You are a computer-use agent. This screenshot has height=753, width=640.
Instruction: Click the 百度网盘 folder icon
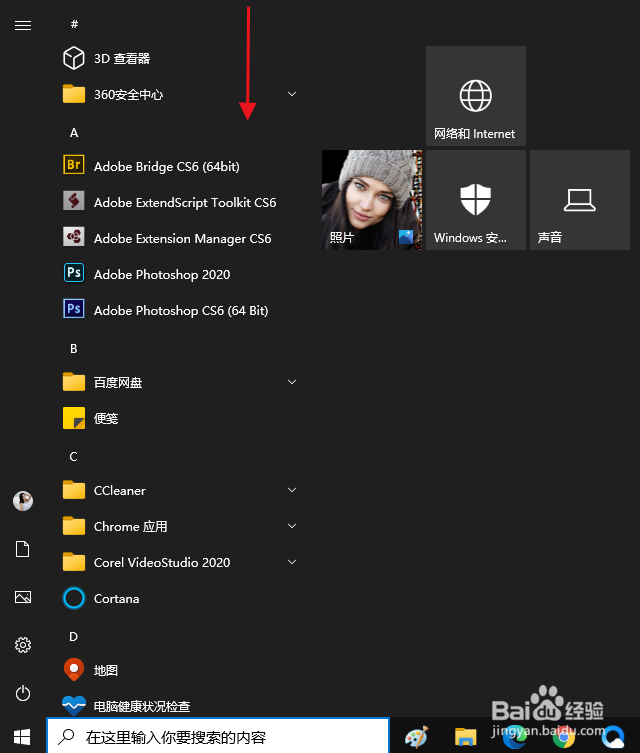(73, 382)
